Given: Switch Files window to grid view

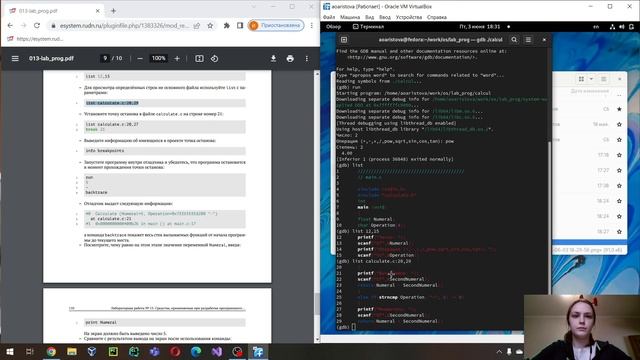Looking at the screenshot, I should click(x=581, y=79).
